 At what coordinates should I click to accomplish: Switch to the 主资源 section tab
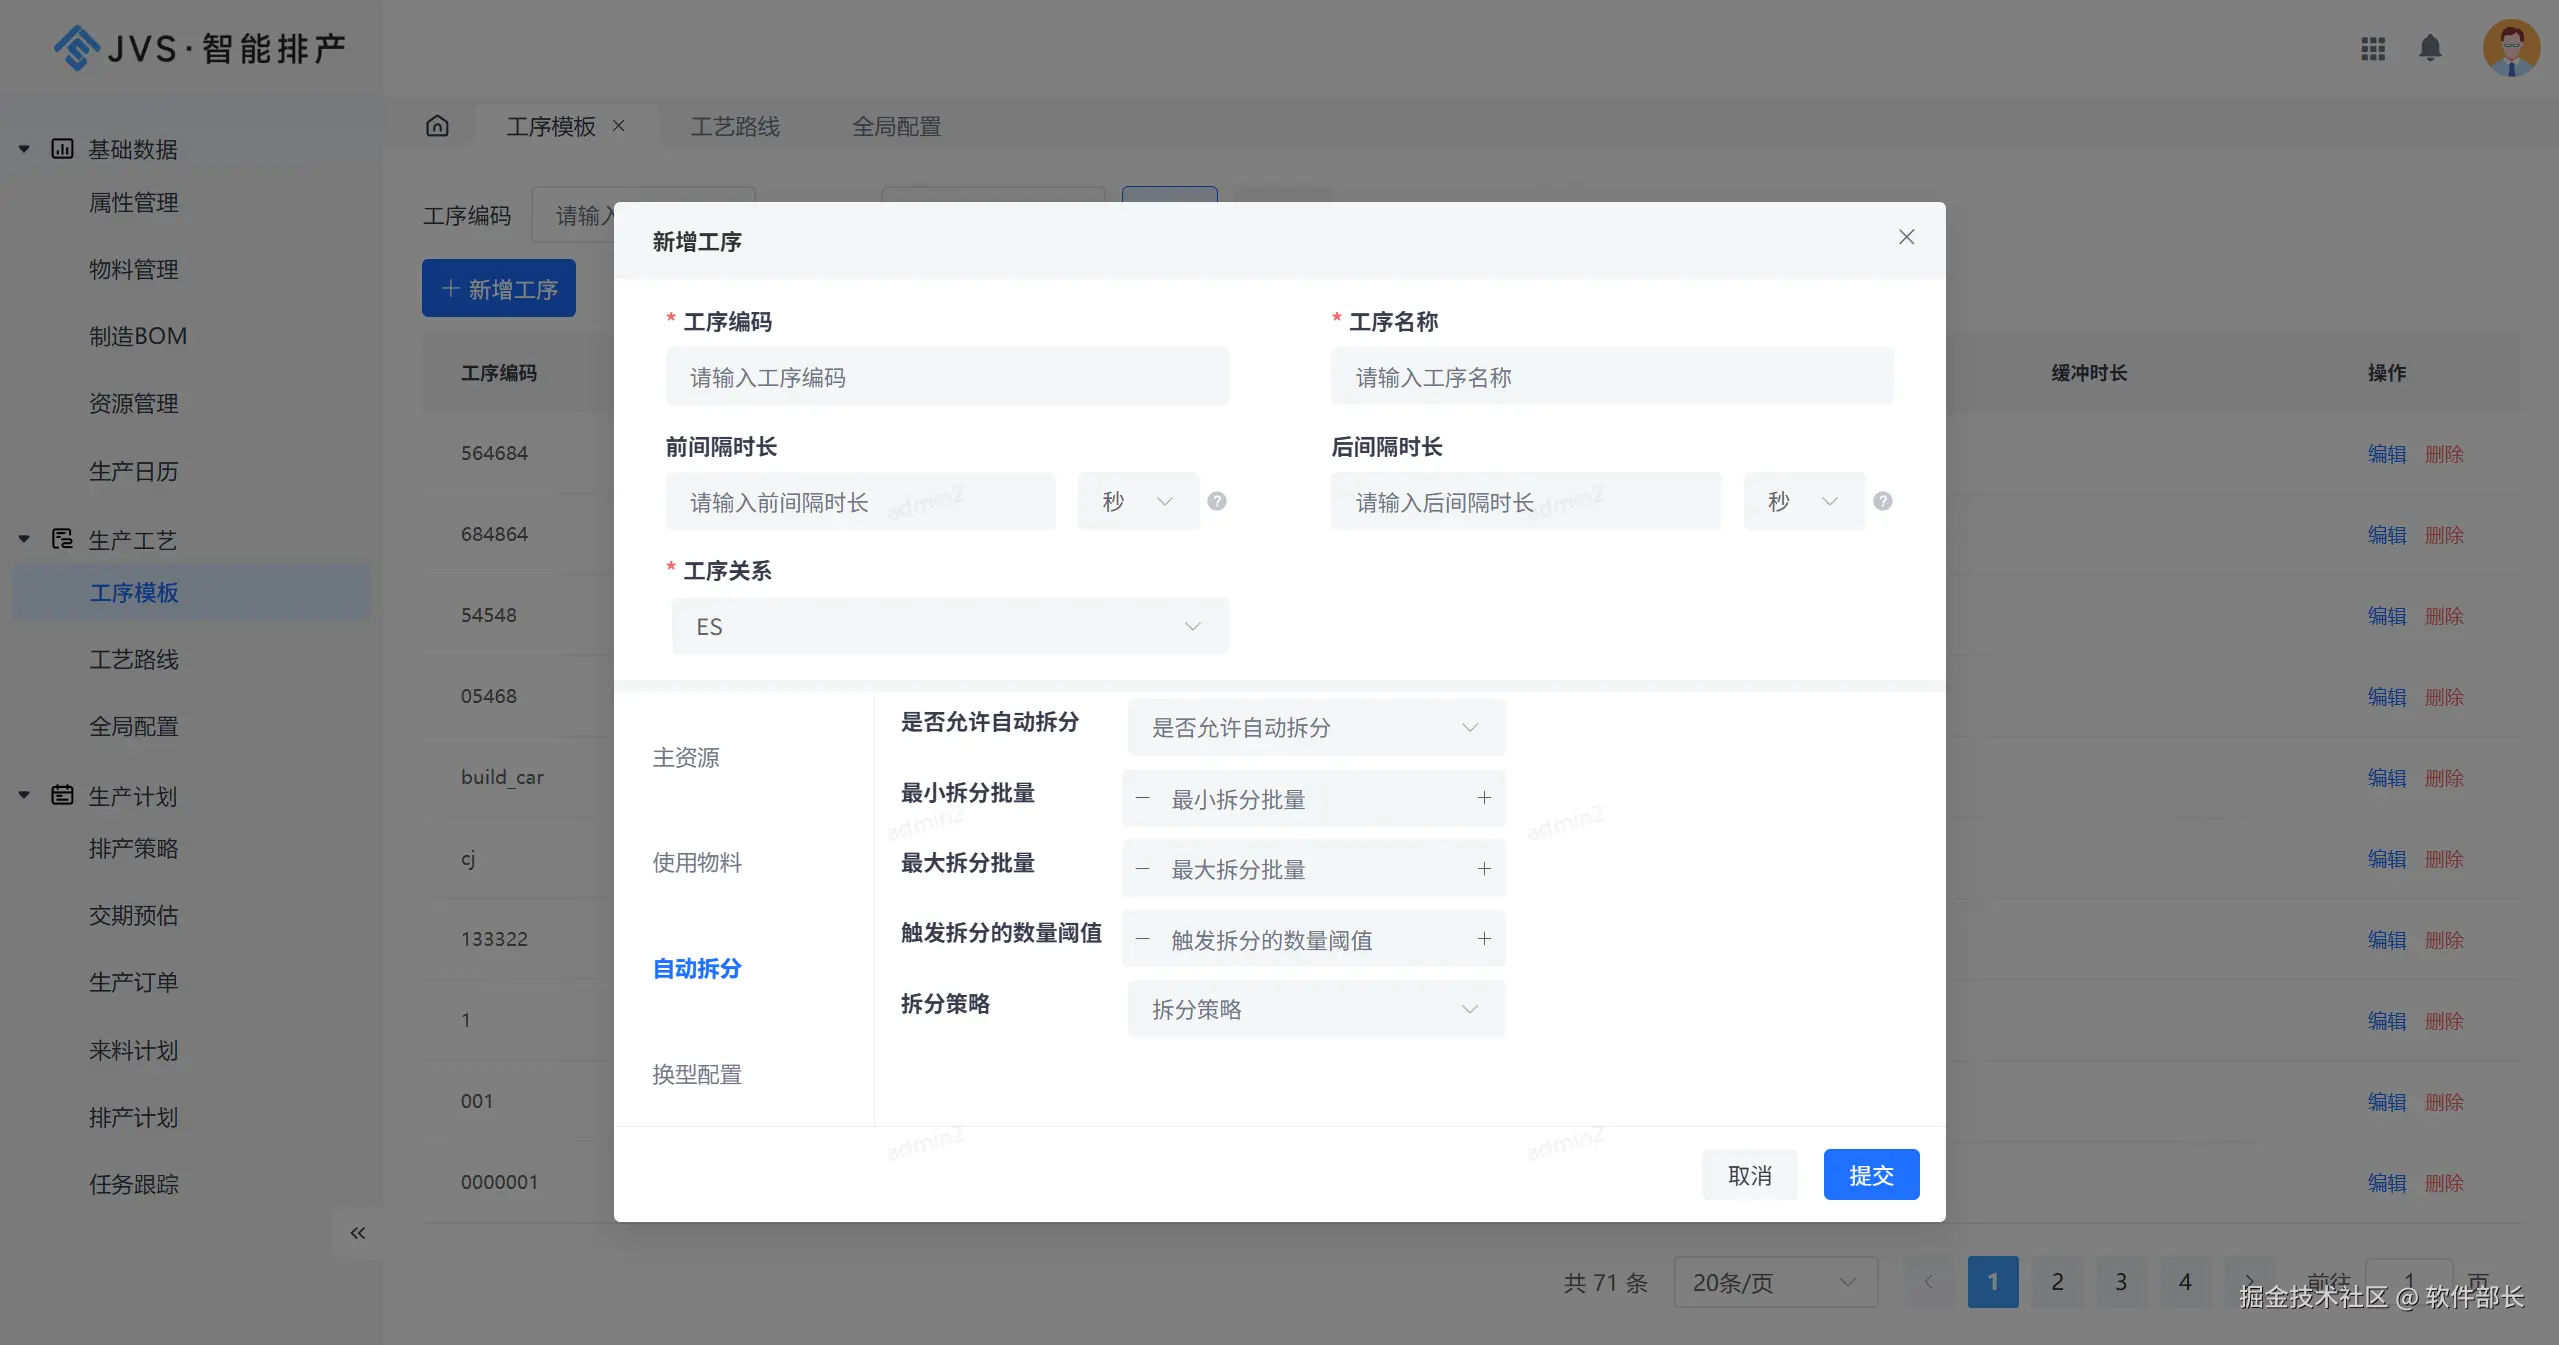point(686,757)
